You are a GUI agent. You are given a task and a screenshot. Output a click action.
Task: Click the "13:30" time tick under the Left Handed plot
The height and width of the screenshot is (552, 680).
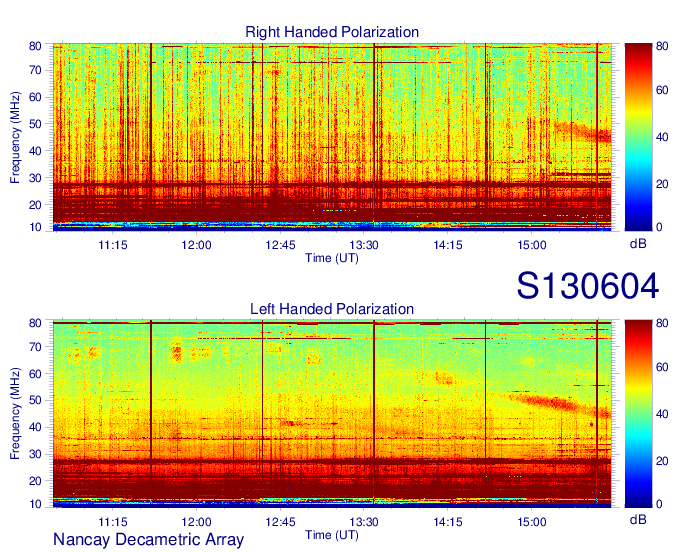364,522
